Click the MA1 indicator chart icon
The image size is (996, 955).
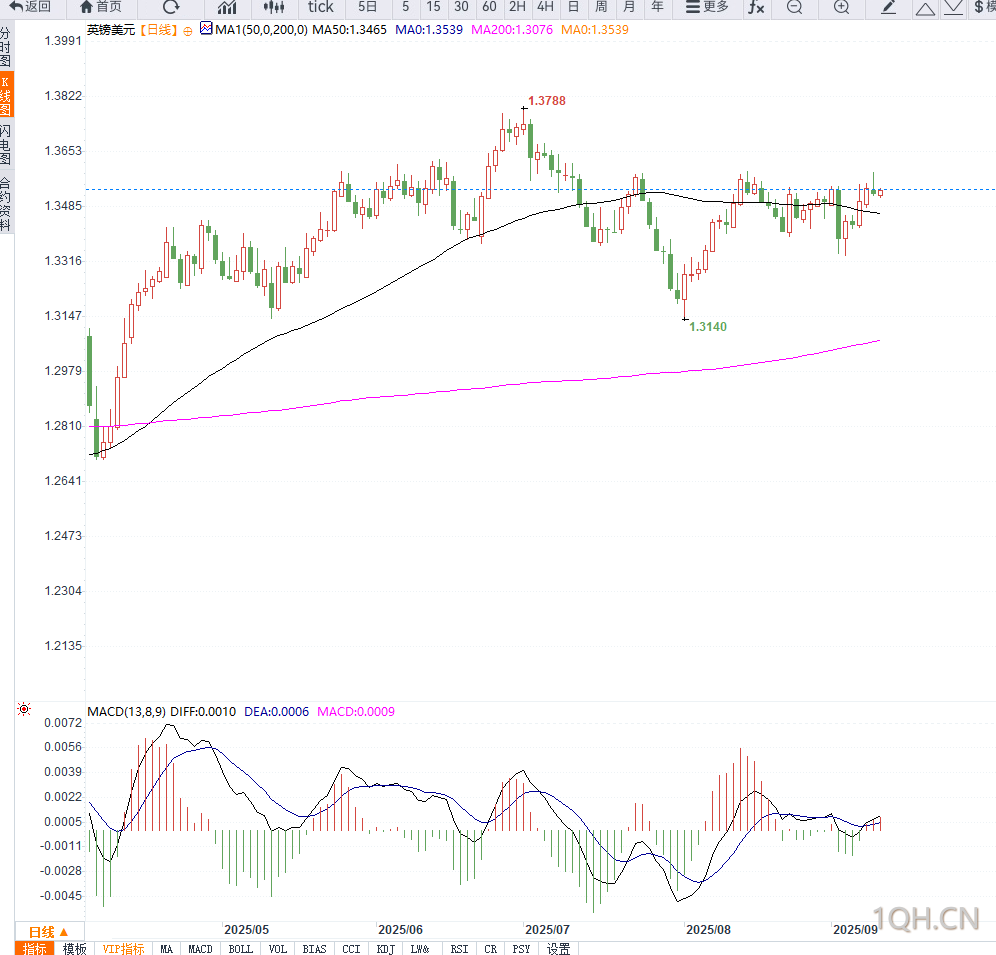click(x=206, y=29)
